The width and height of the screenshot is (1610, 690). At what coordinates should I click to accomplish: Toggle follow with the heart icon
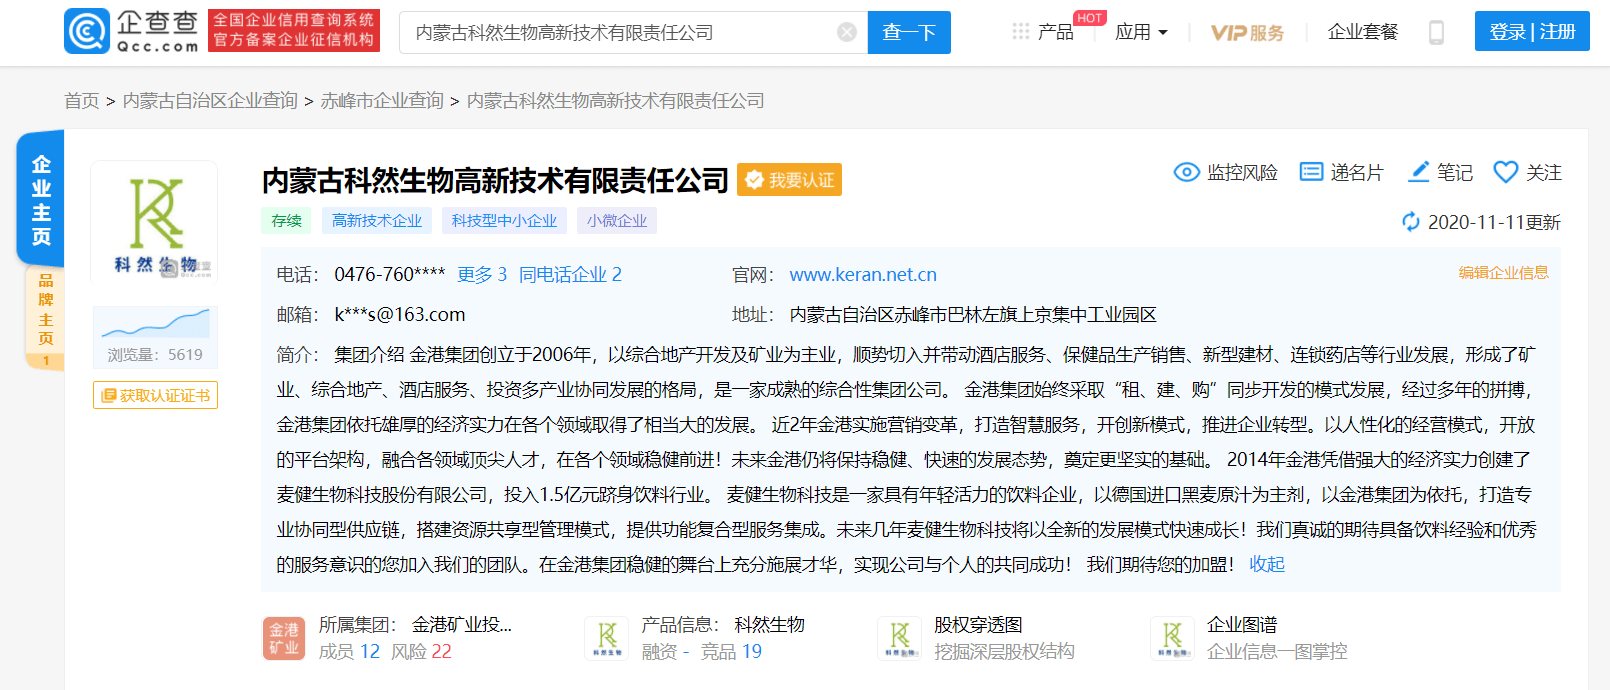pyautogui.click(x=1505, y=172)
